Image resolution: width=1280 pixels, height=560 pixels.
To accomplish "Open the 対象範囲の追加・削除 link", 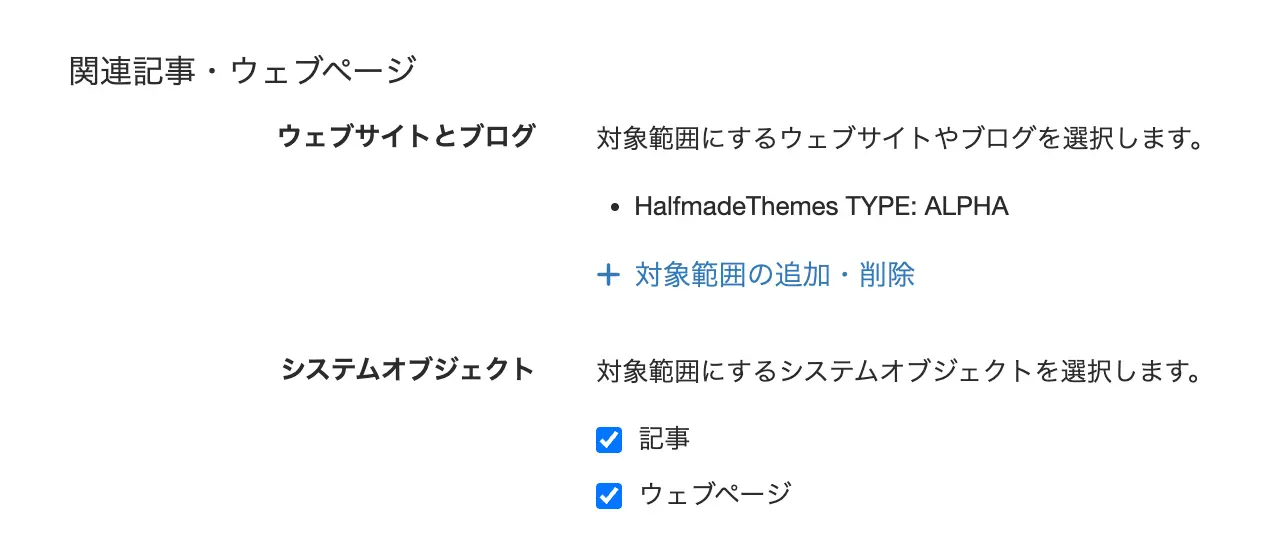I will [x=774, y=275].
